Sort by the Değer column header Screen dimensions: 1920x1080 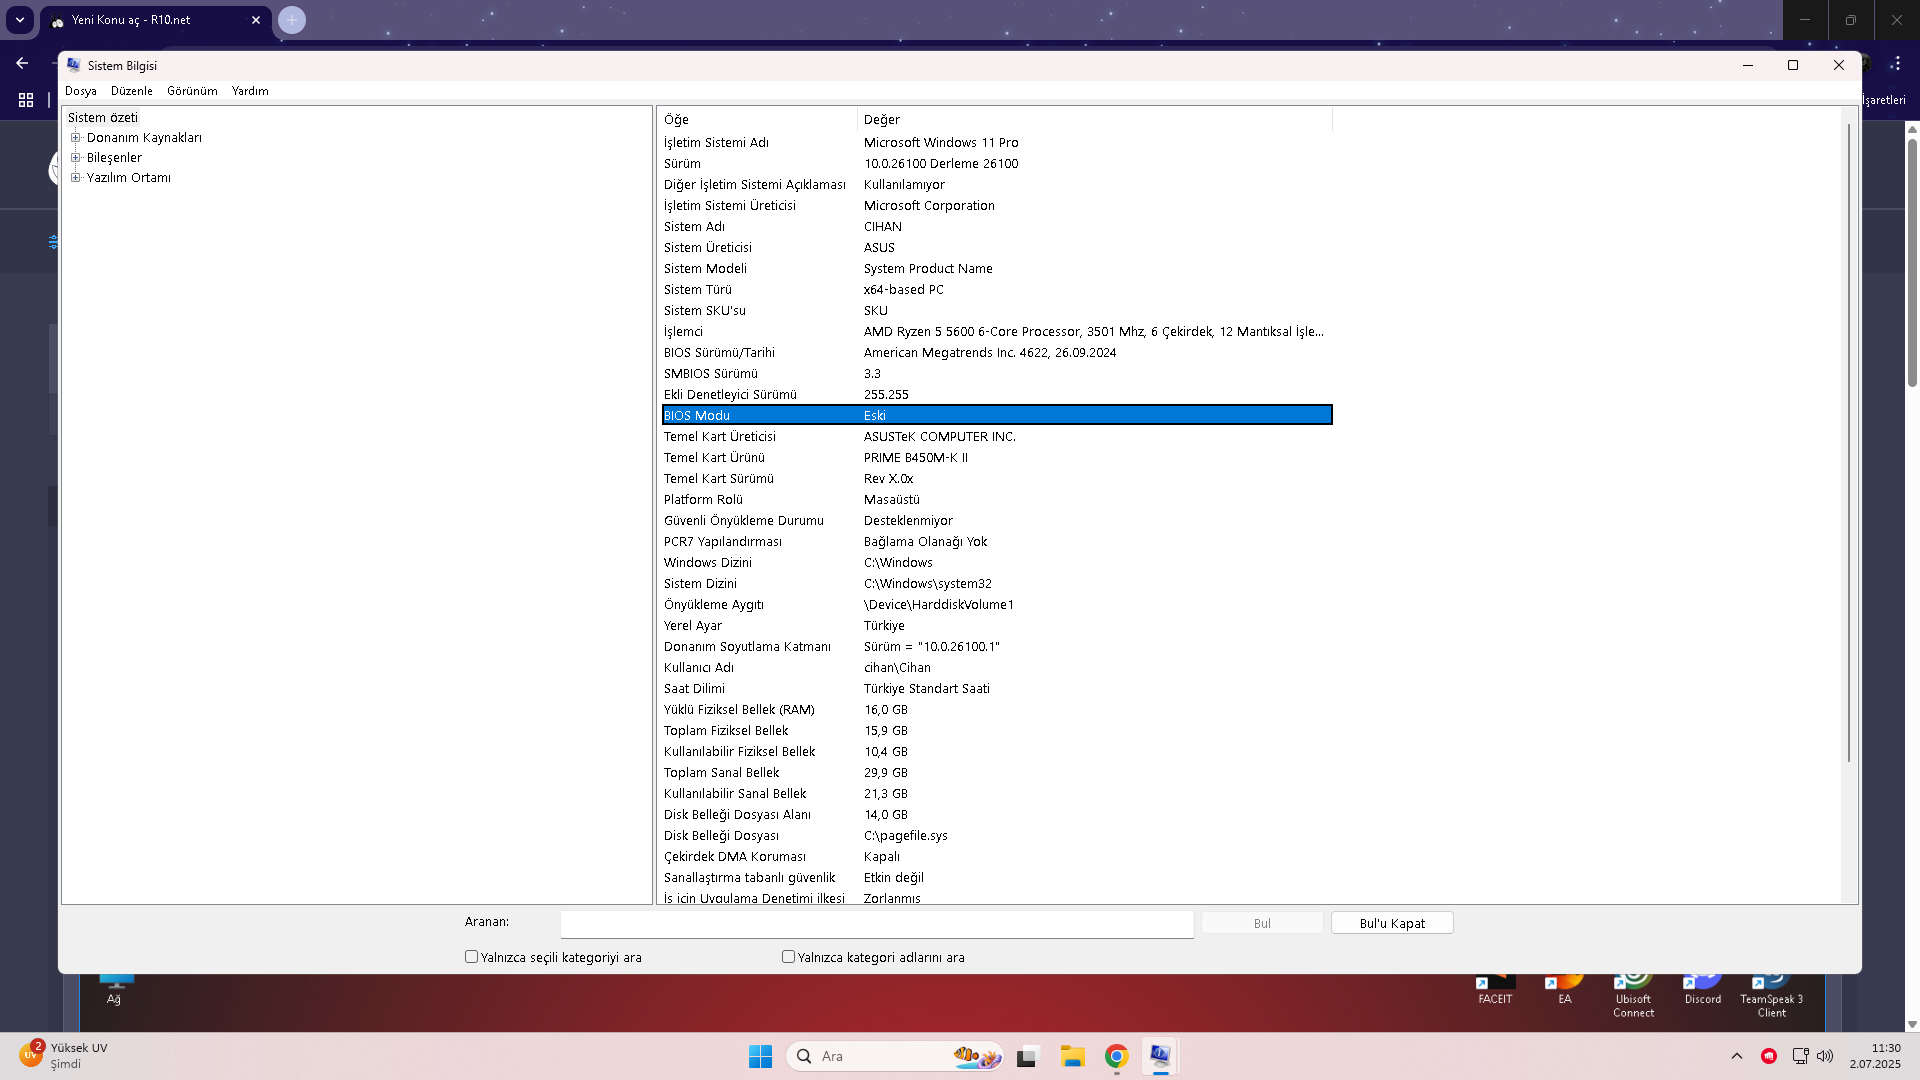pos(1095,119)
